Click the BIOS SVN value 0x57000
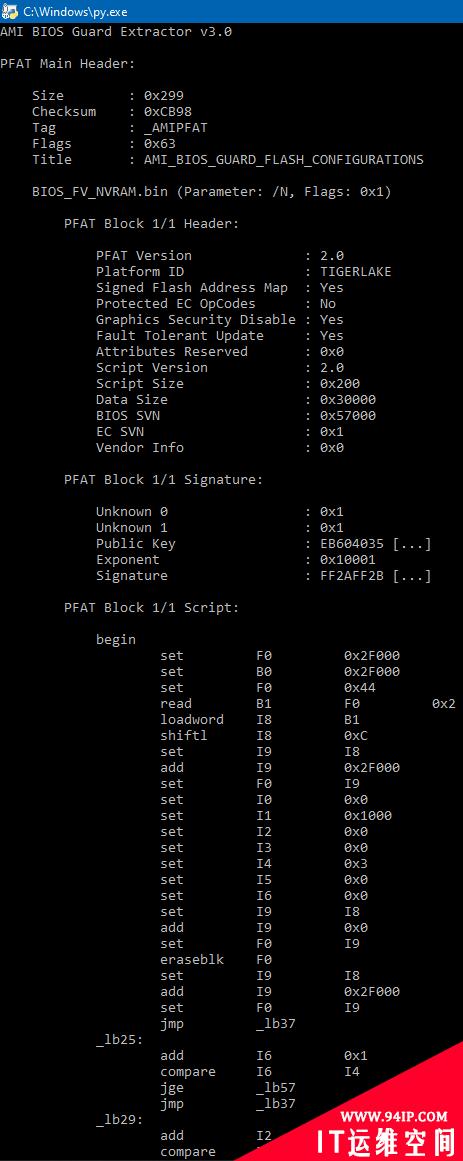Screen dimensions: 463x1161 tap(348, 415)
